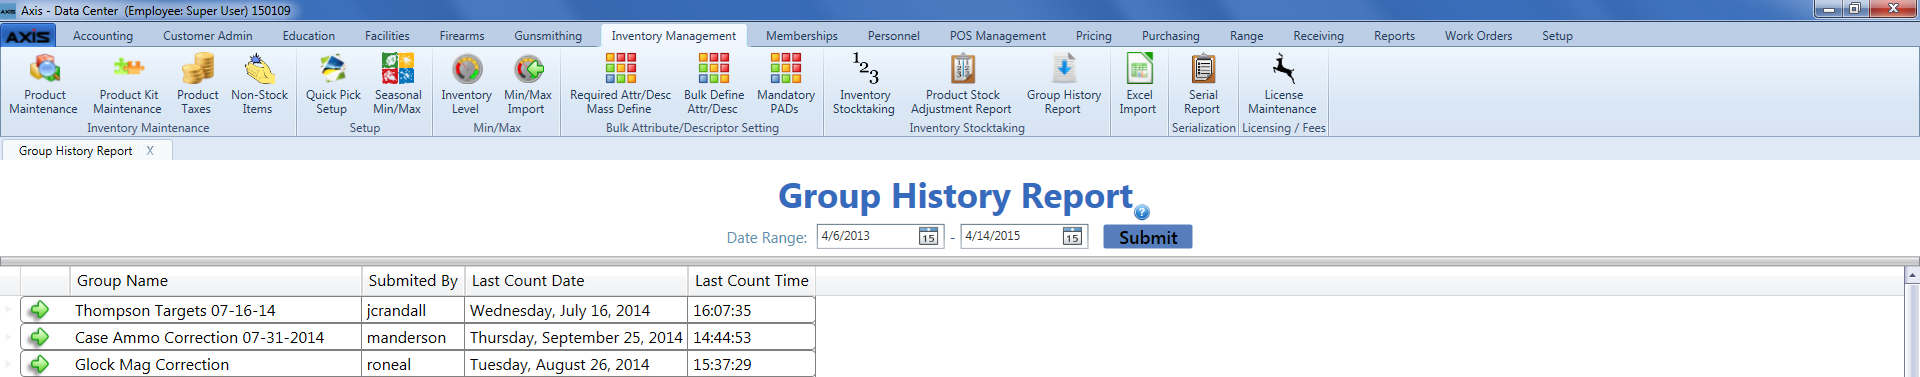
Task: Open Product Stock Adjustment Report
Action: [961, 85]
